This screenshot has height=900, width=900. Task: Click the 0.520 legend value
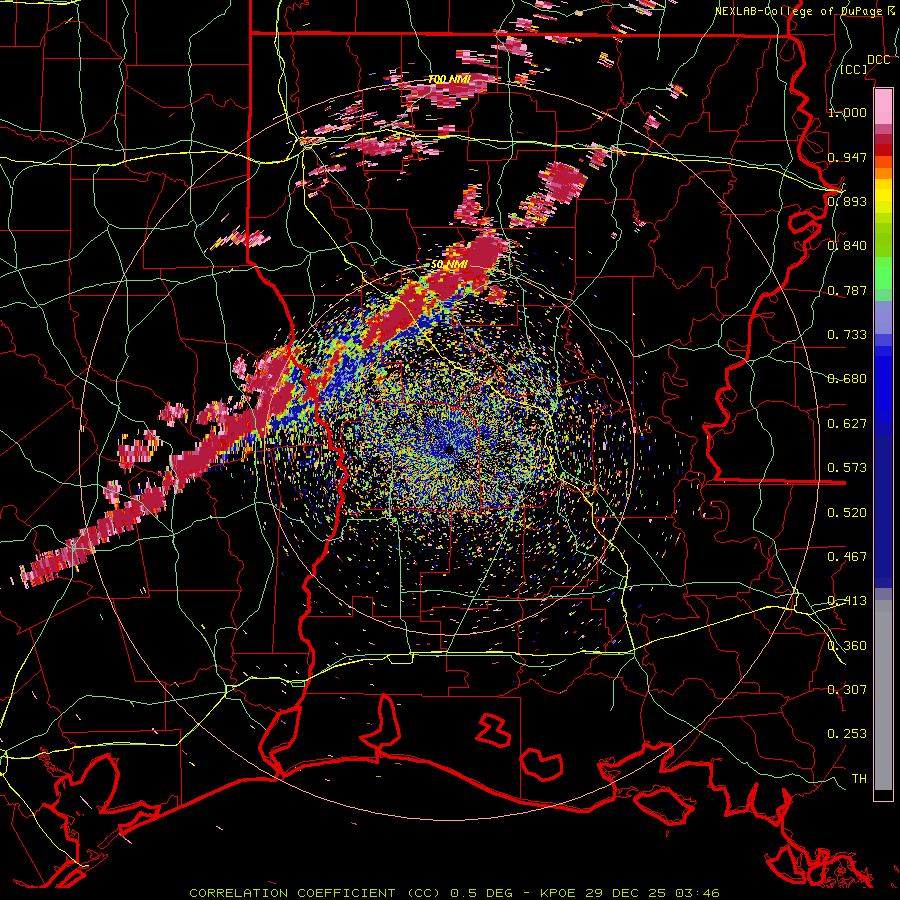pos(847,513)
